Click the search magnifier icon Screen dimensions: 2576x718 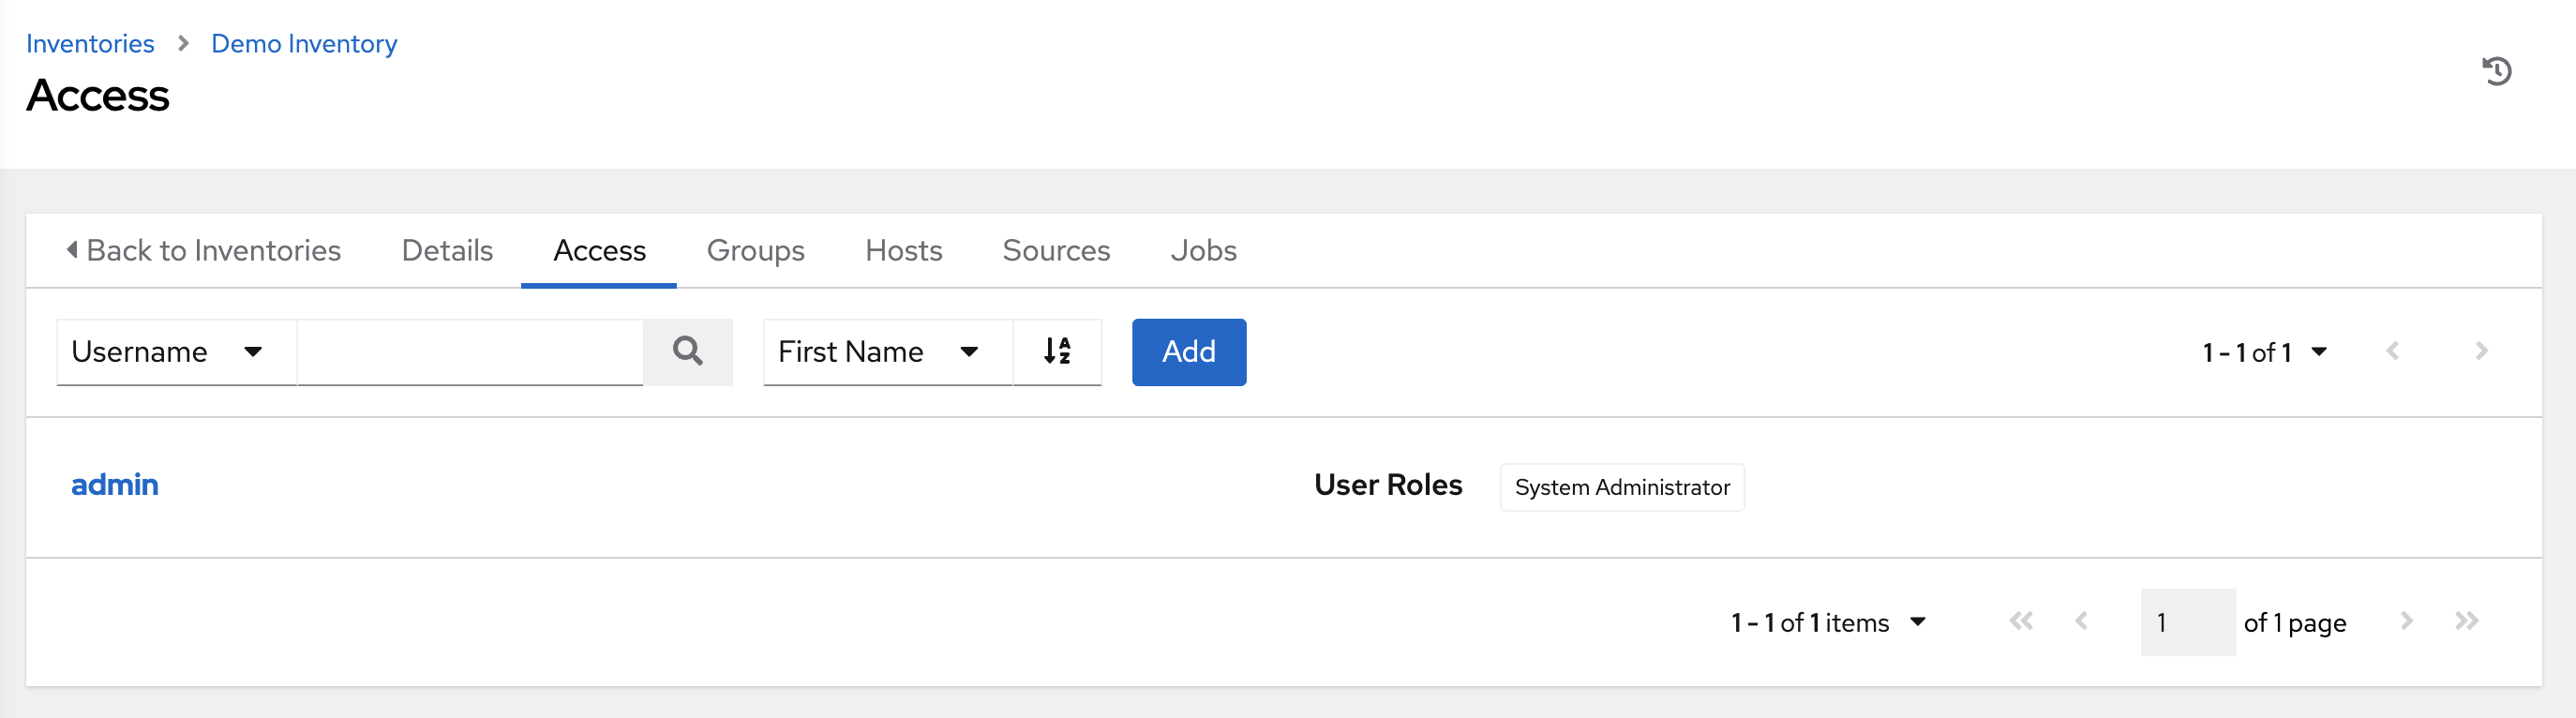coord(687,351)
